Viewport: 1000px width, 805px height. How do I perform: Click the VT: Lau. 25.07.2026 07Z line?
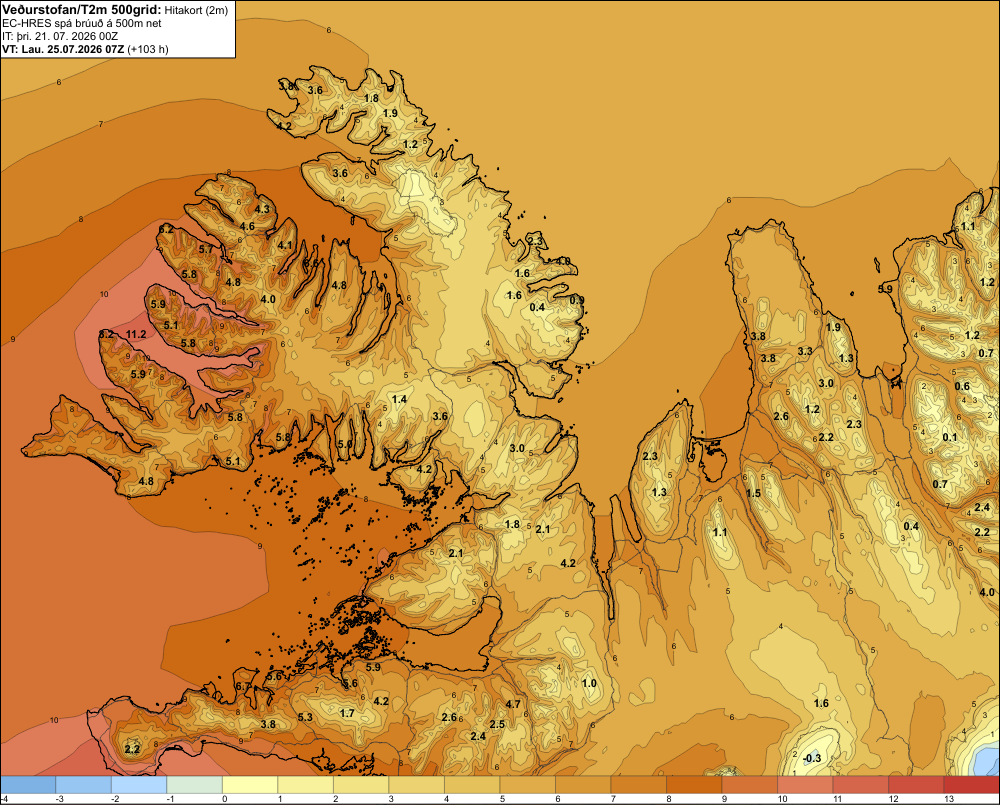tap(62, 49)
